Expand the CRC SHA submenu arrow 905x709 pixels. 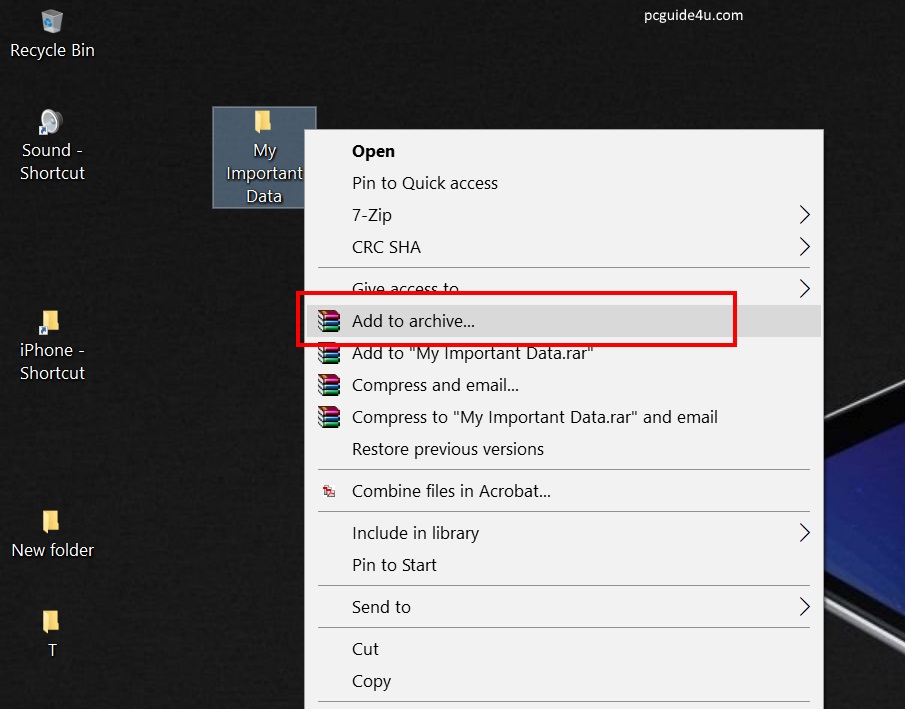pos(804,247)
